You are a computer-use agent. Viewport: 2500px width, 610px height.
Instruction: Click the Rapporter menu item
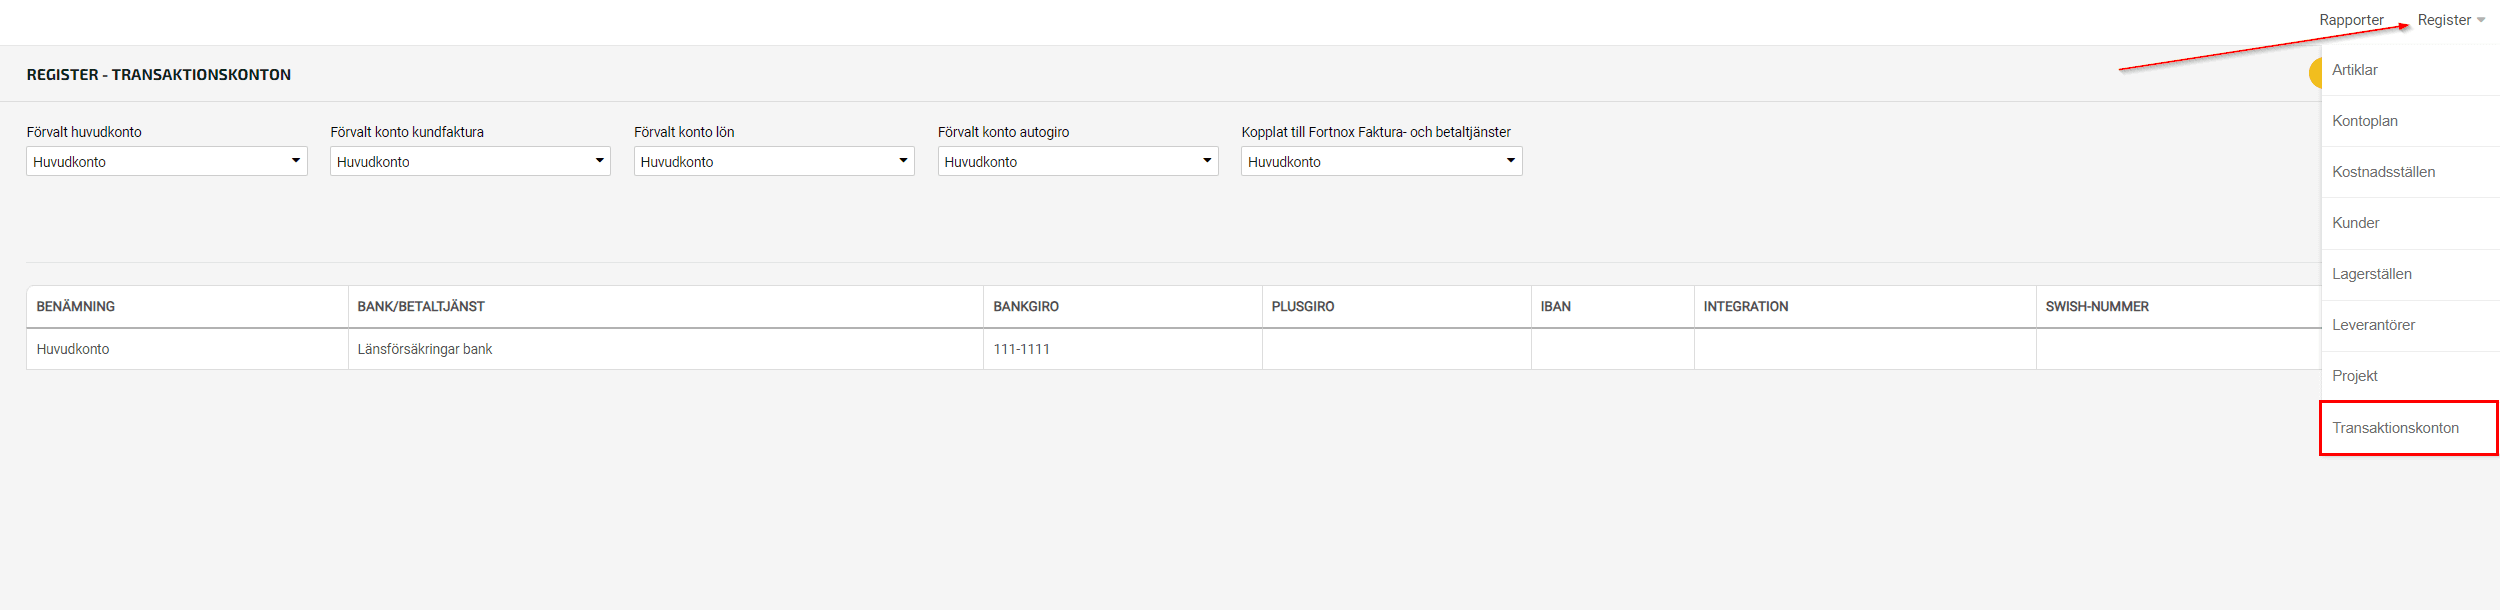click(x=2351, y=20)
